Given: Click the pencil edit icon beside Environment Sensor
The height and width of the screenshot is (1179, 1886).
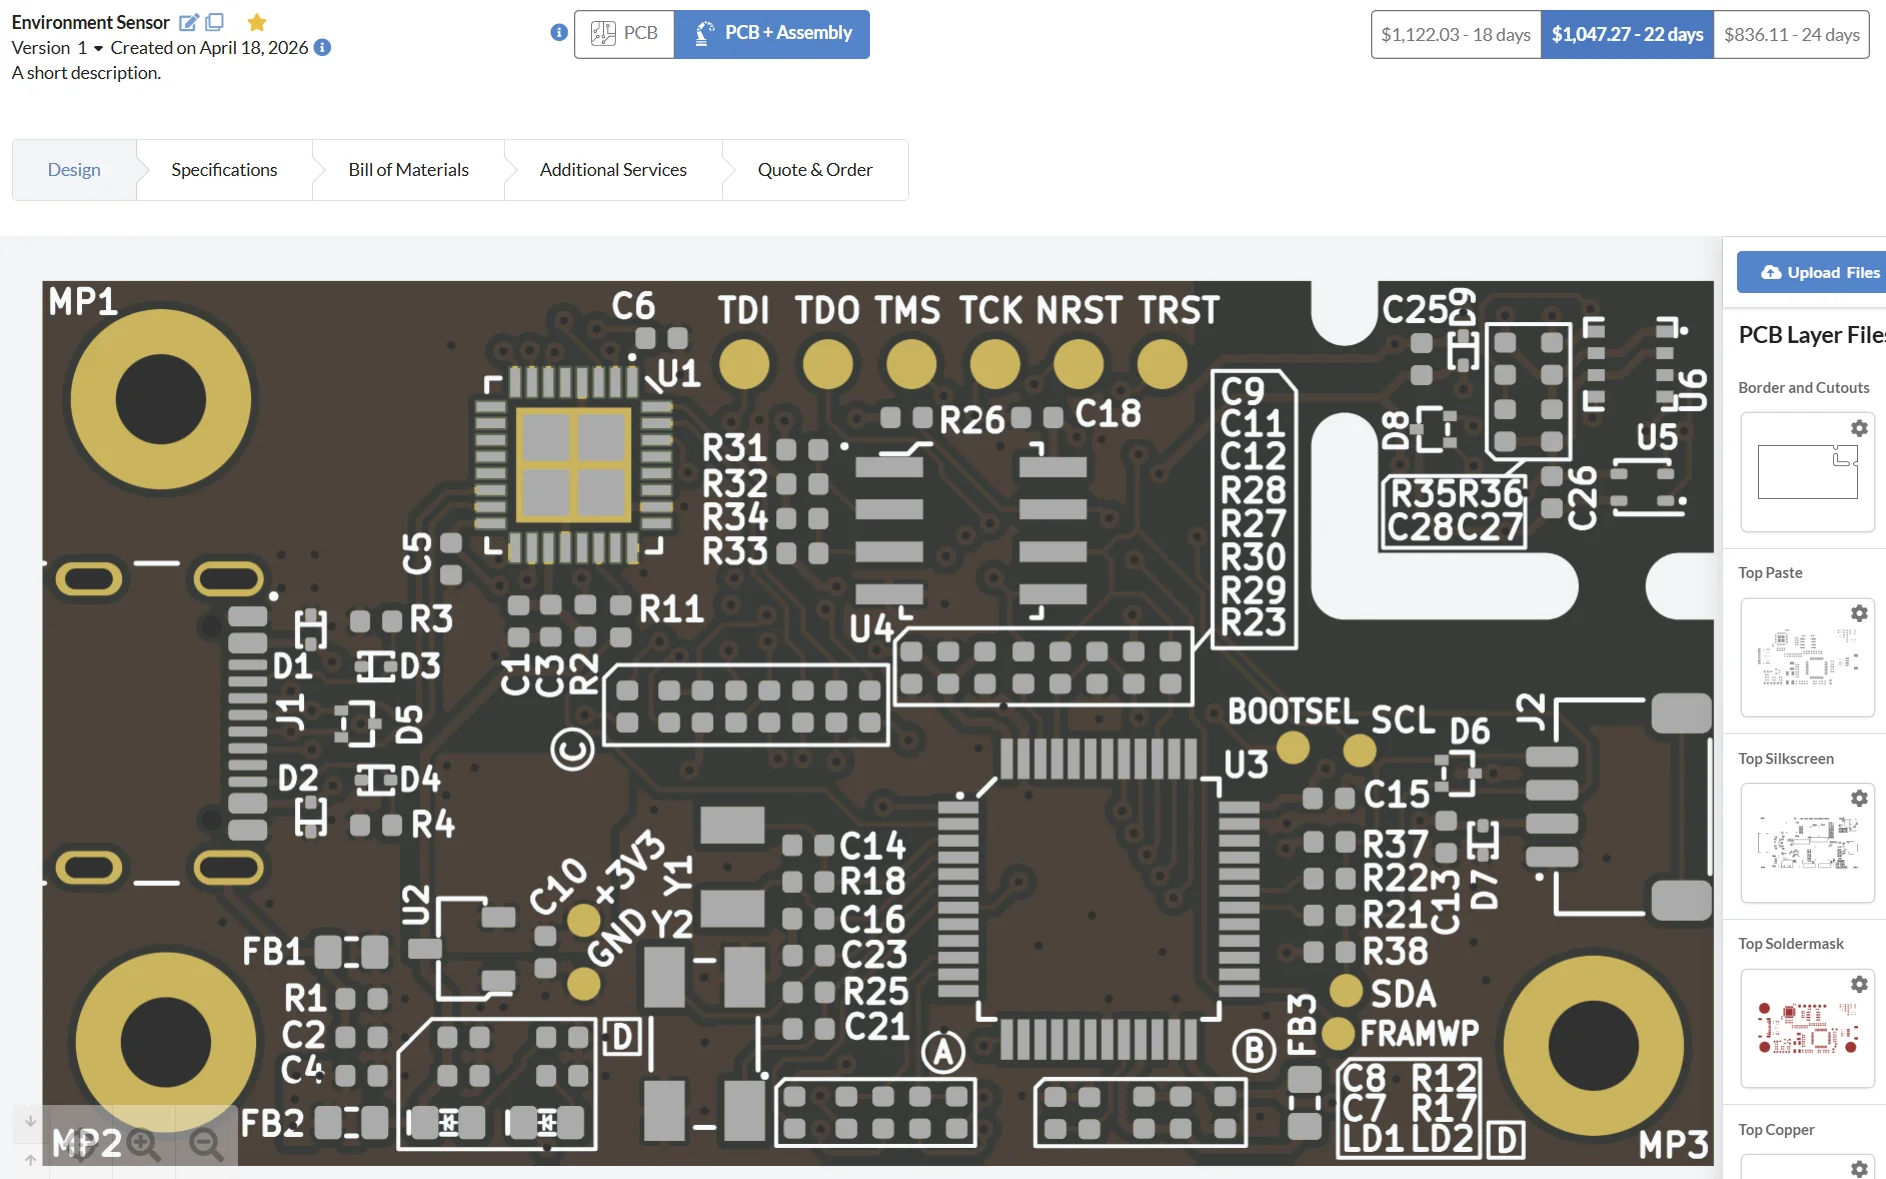Looking at the screenshot, I should (x=188, y=22).
